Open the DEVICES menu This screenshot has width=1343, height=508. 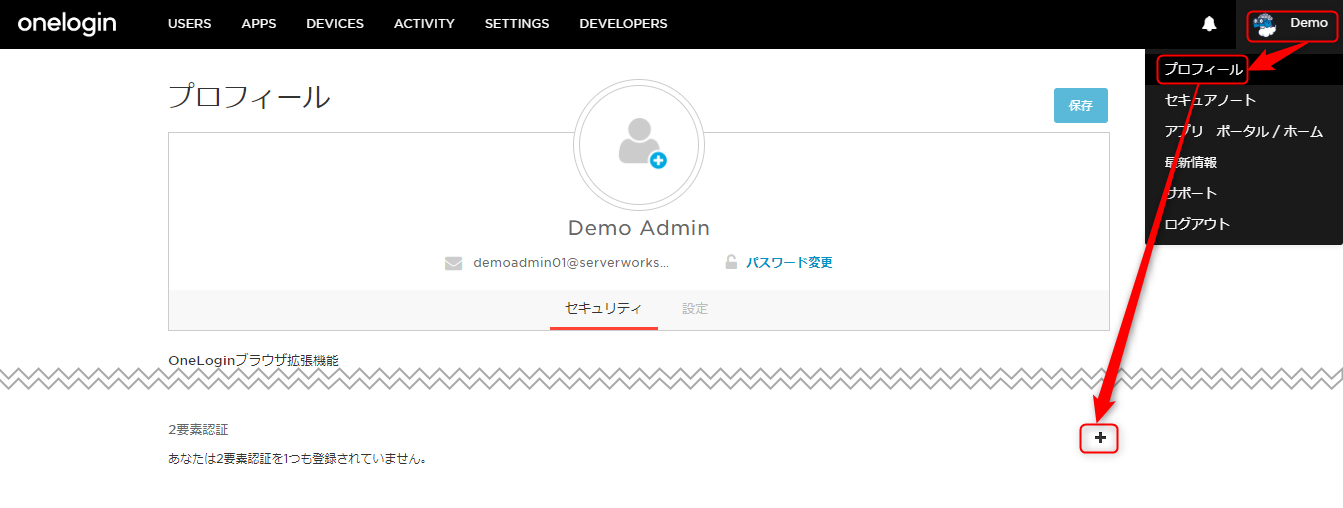click(x=335, y=24)
